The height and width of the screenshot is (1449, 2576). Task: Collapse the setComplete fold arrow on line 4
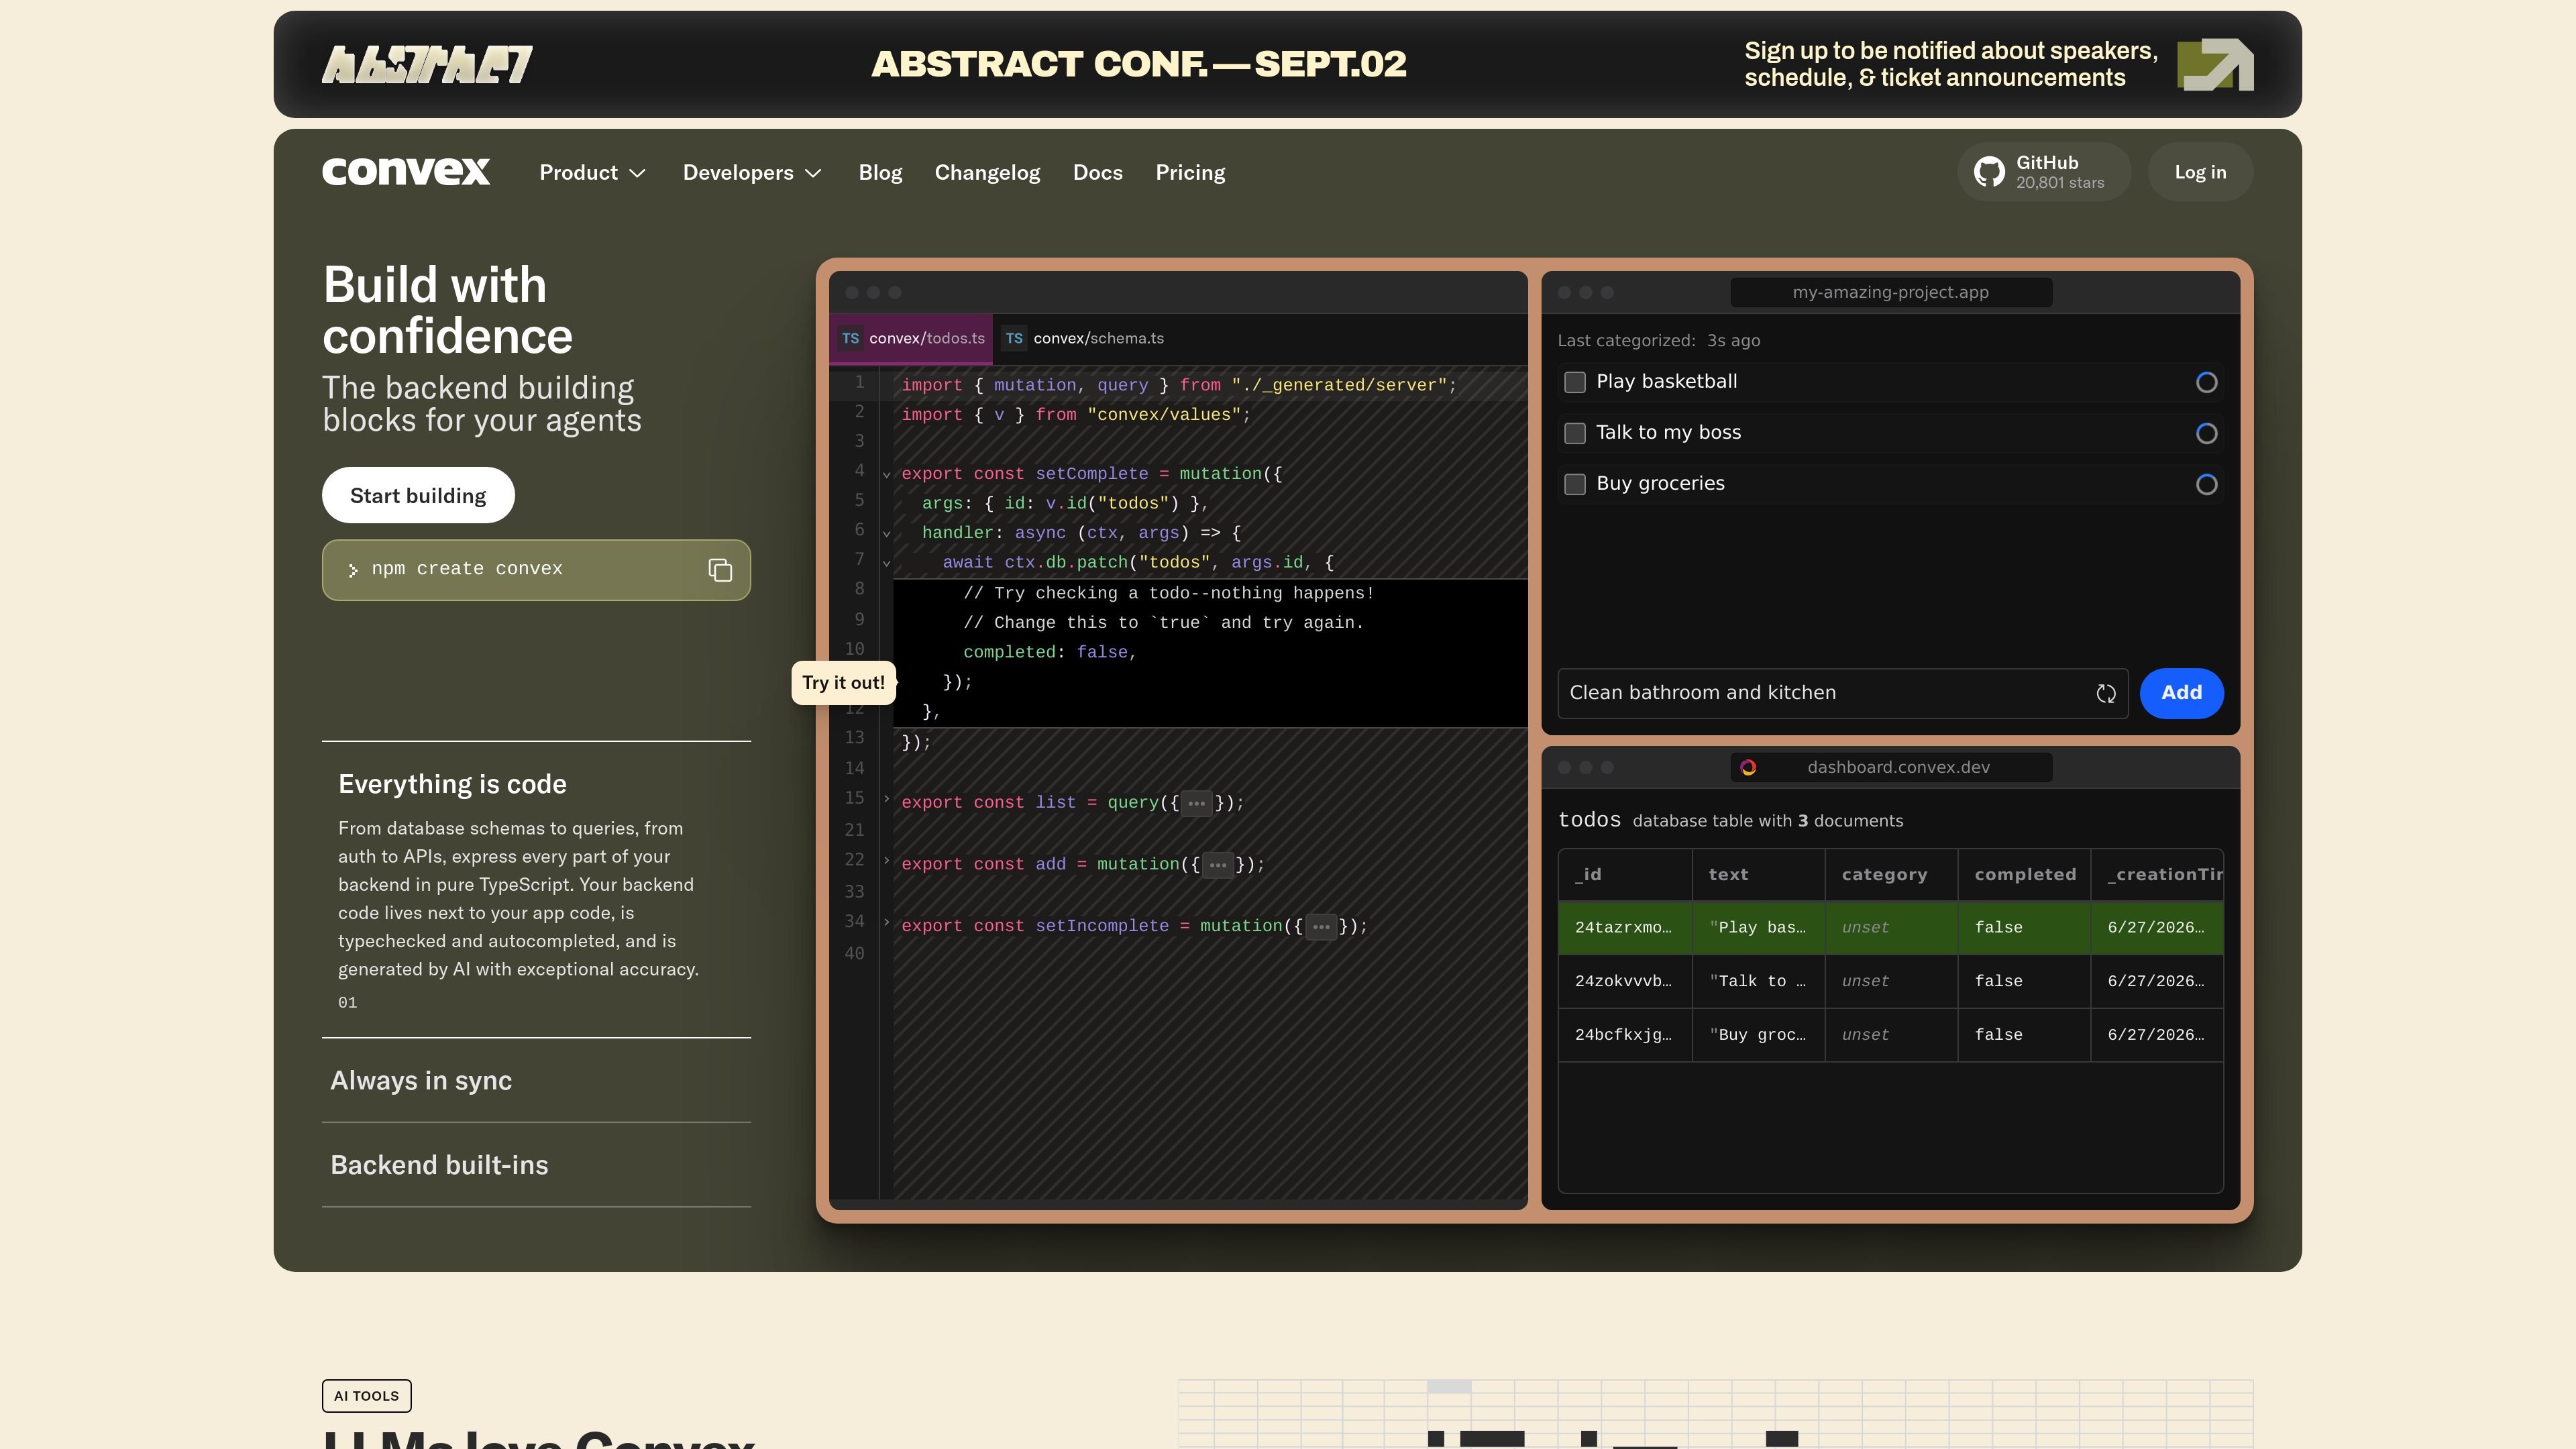coord(886,475)
